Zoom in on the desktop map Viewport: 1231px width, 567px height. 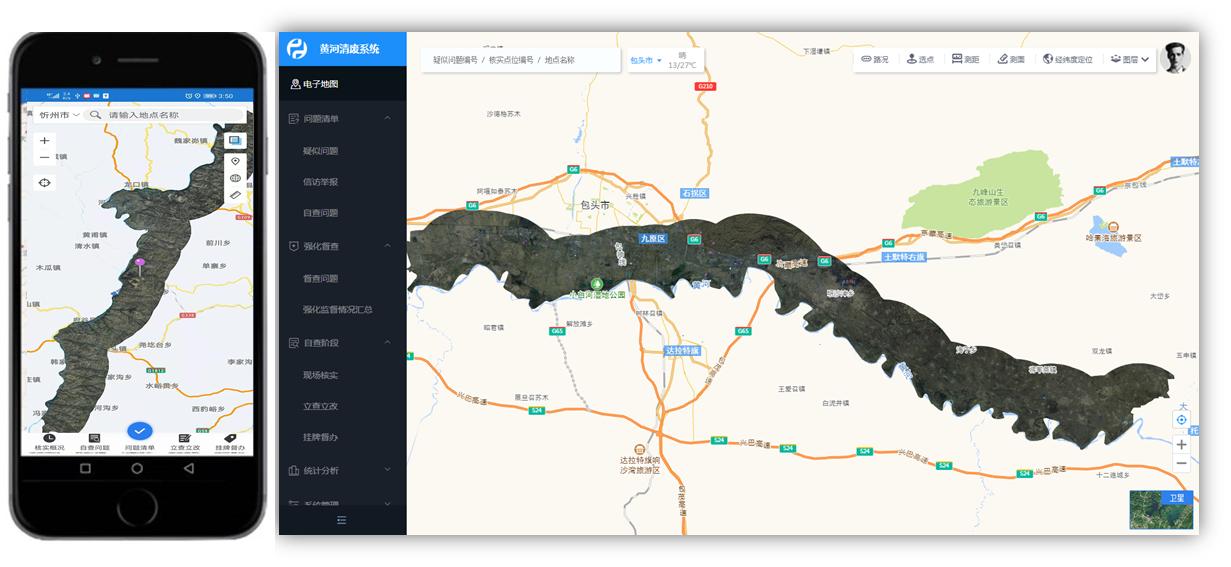point(1182,444)
